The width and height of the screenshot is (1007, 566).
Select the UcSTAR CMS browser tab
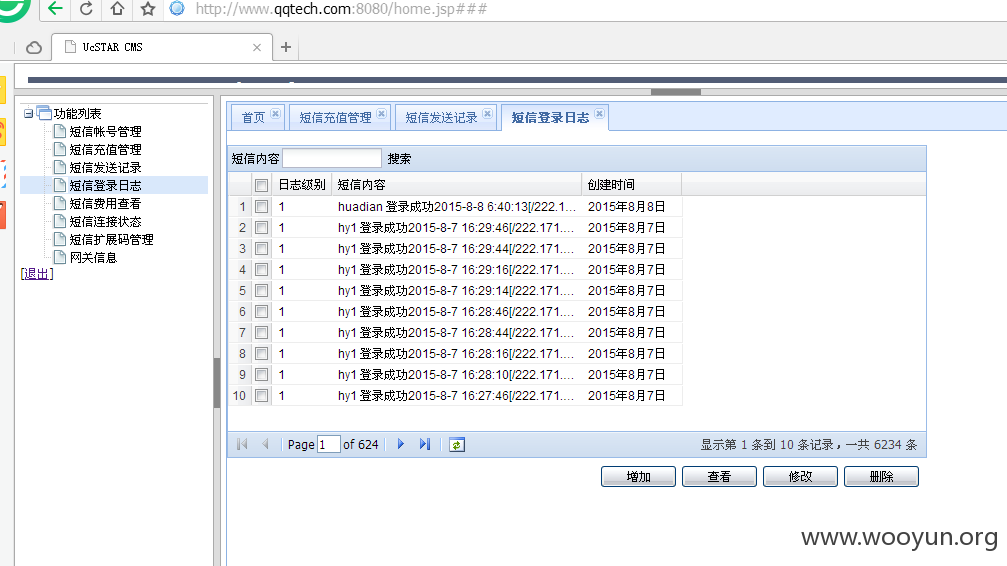click(x=162, y=48)
